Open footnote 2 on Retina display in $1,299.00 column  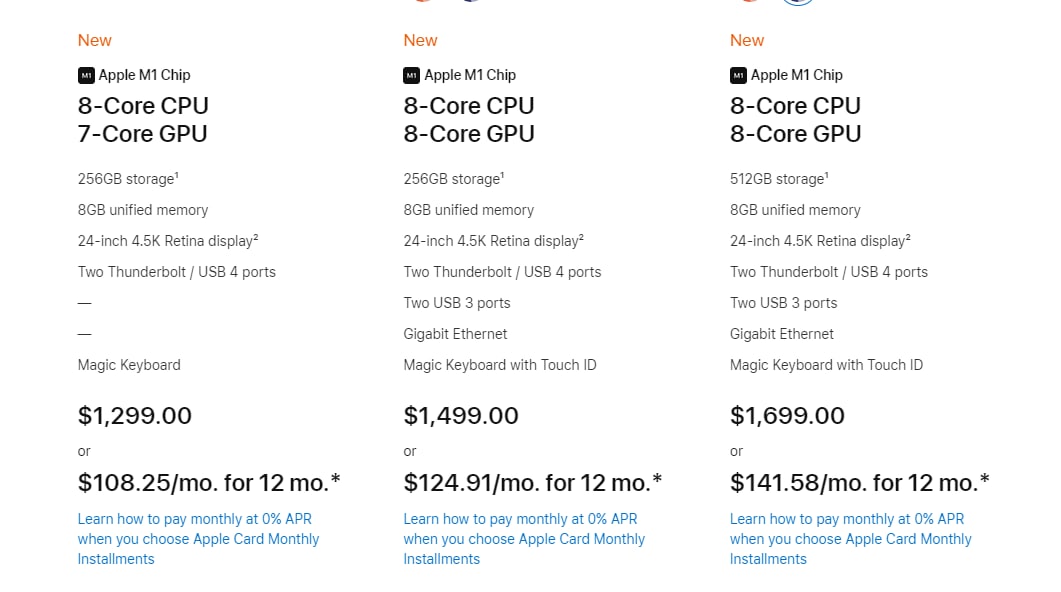[x=256, y=237]
